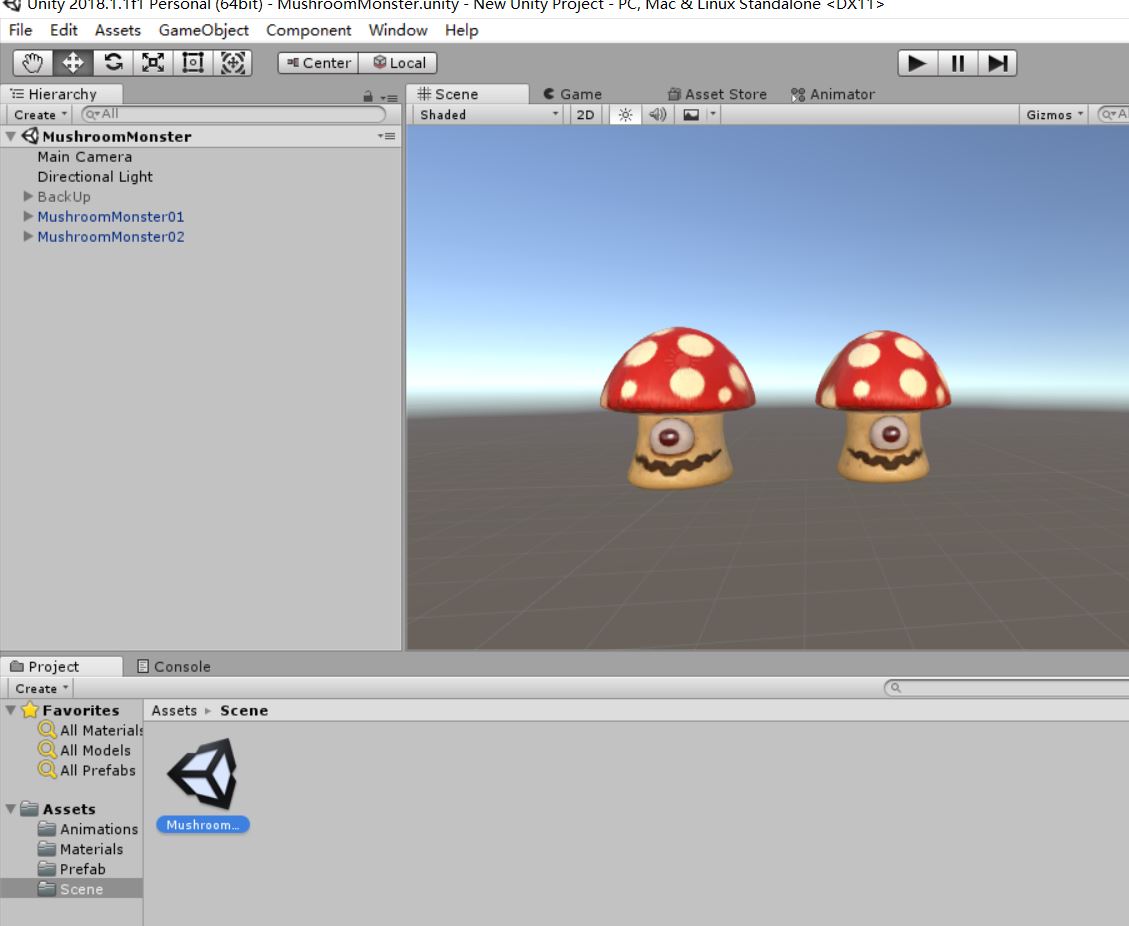The width and height of the screenshot is (1129, 926).
Task: Mute Scene view audio
Action: [656, 114]
